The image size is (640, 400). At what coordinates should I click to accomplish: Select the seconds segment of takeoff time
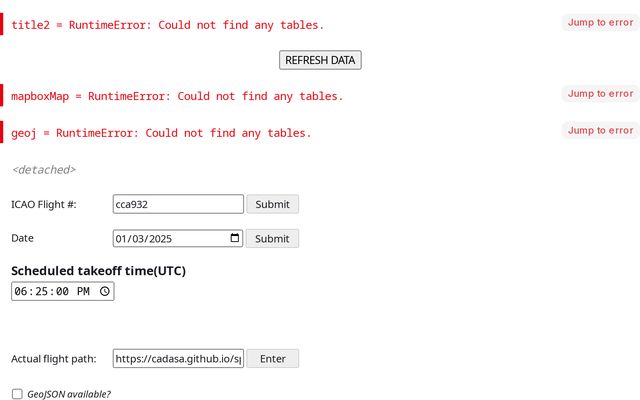click(x=62, y=291)
